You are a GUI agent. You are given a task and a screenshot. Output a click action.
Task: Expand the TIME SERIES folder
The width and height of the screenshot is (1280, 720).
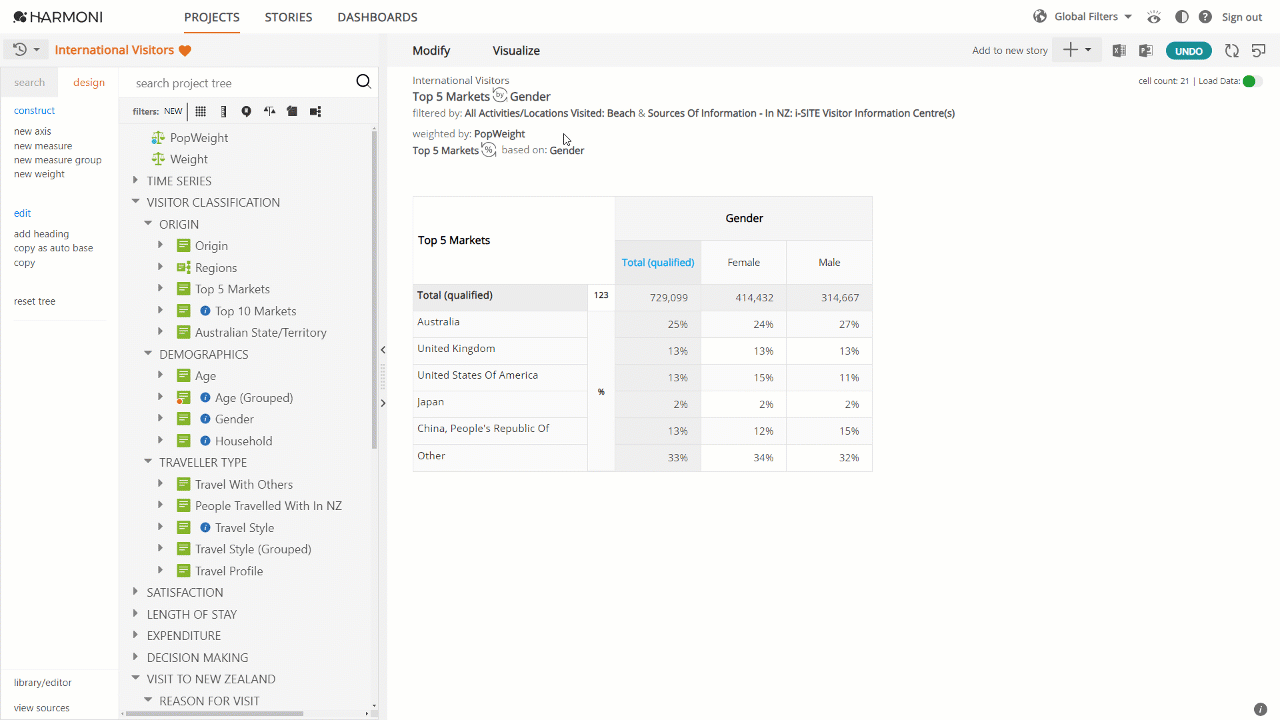click(x=136, y=181)
